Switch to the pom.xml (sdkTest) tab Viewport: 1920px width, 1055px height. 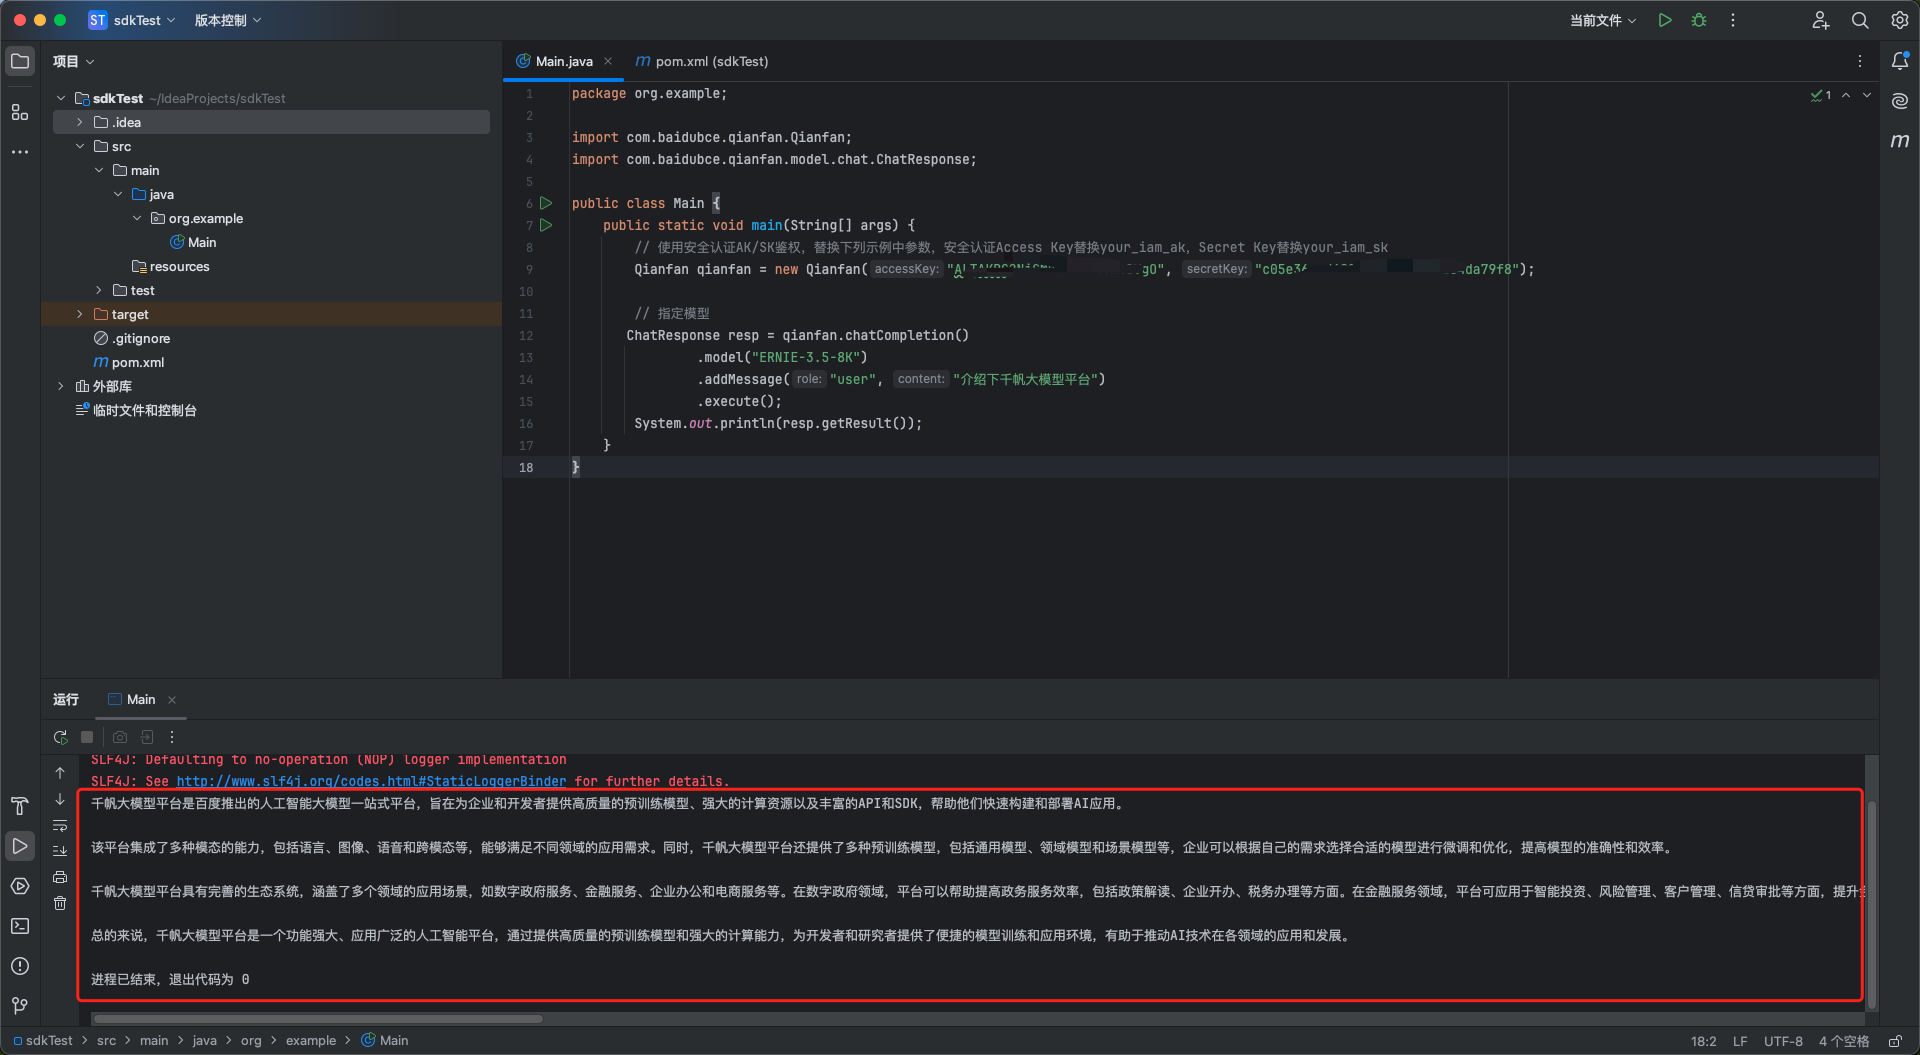point(702,61)
